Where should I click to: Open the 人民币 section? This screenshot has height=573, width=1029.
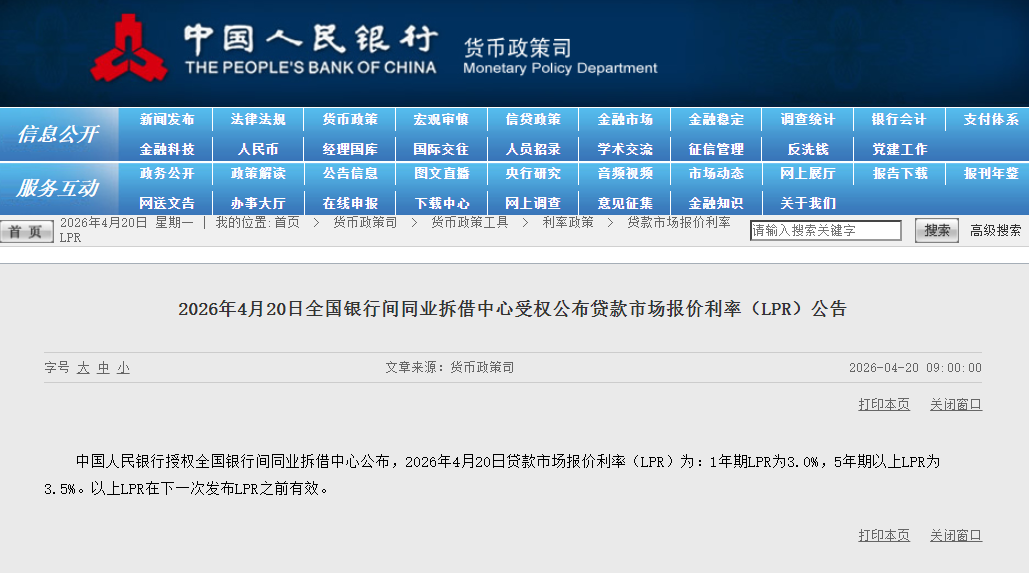point(258,149)
